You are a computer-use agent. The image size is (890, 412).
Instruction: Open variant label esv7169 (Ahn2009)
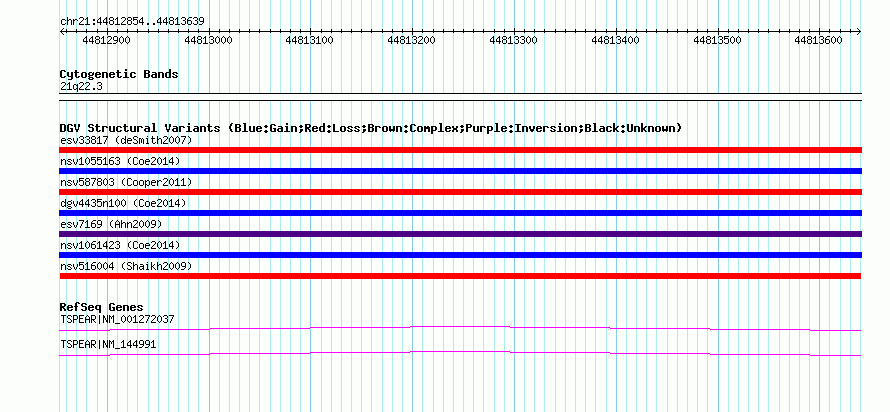point(111,224)
